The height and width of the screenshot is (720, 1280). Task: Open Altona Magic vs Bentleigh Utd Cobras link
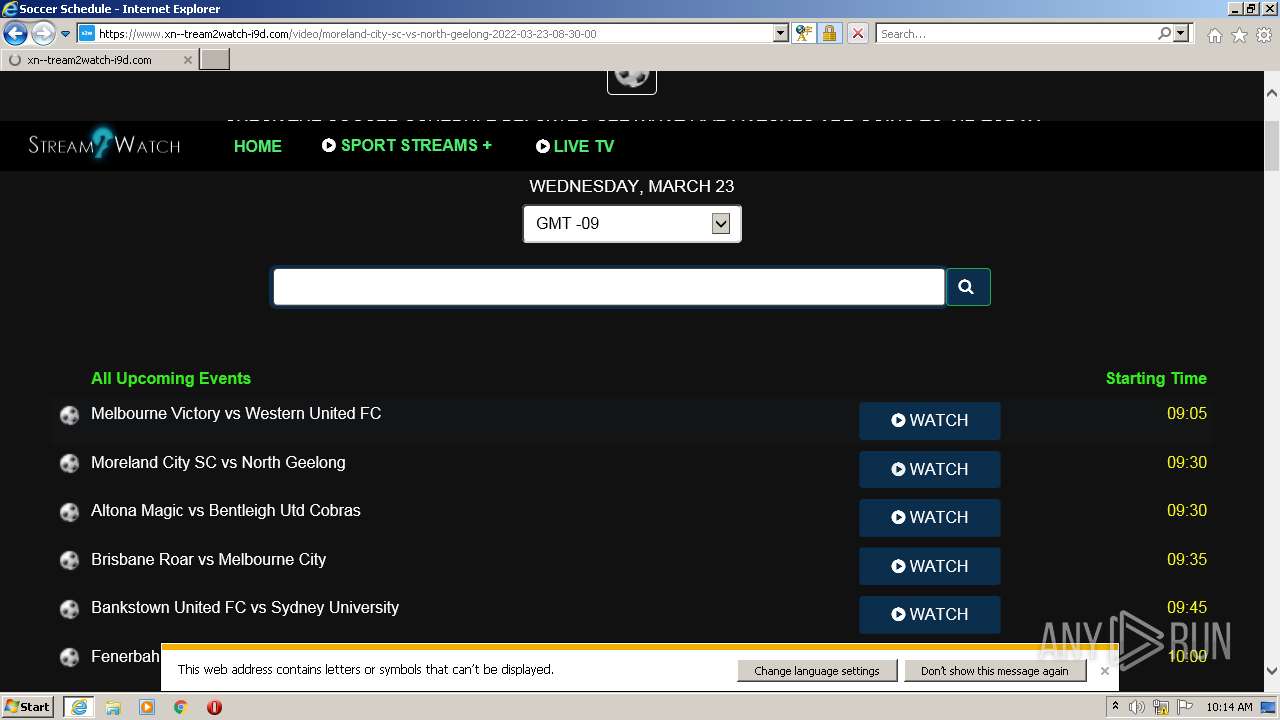(x=226, y=510)
